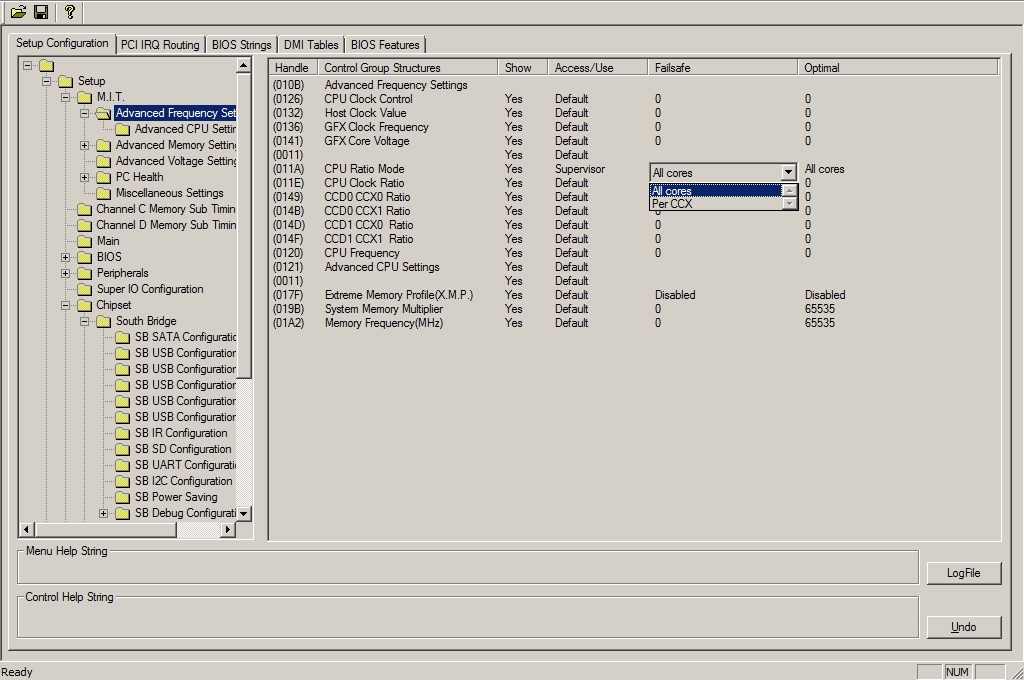Viewport: 1024px width, 680px height.
Task: Open the DMI Tables tab
Action: pyautogui.click(x=310, y=45)
